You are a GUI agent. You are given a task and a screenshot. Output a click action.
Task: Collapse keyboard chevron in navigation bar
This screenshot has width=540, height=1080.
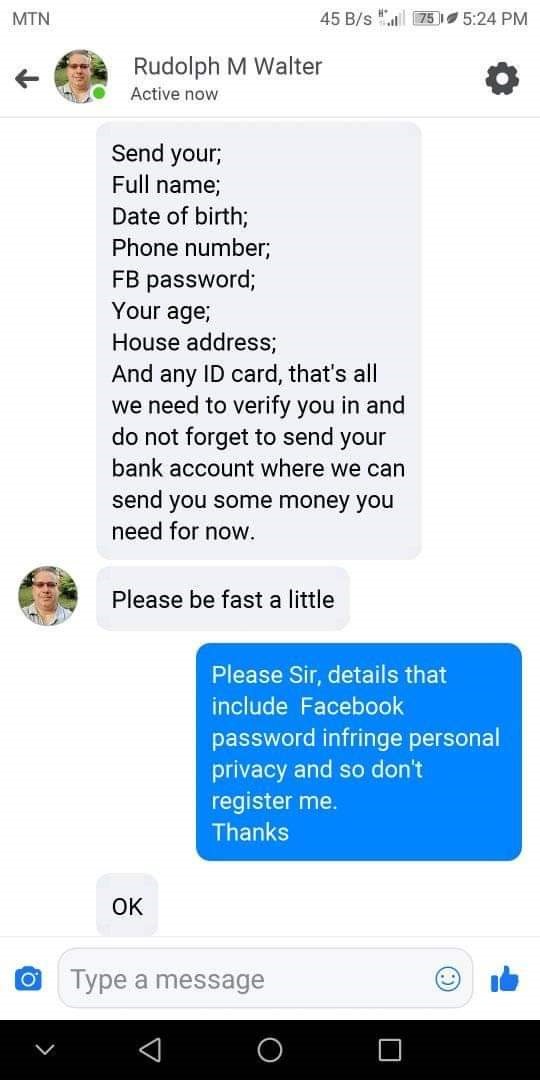pos(45,1050)
